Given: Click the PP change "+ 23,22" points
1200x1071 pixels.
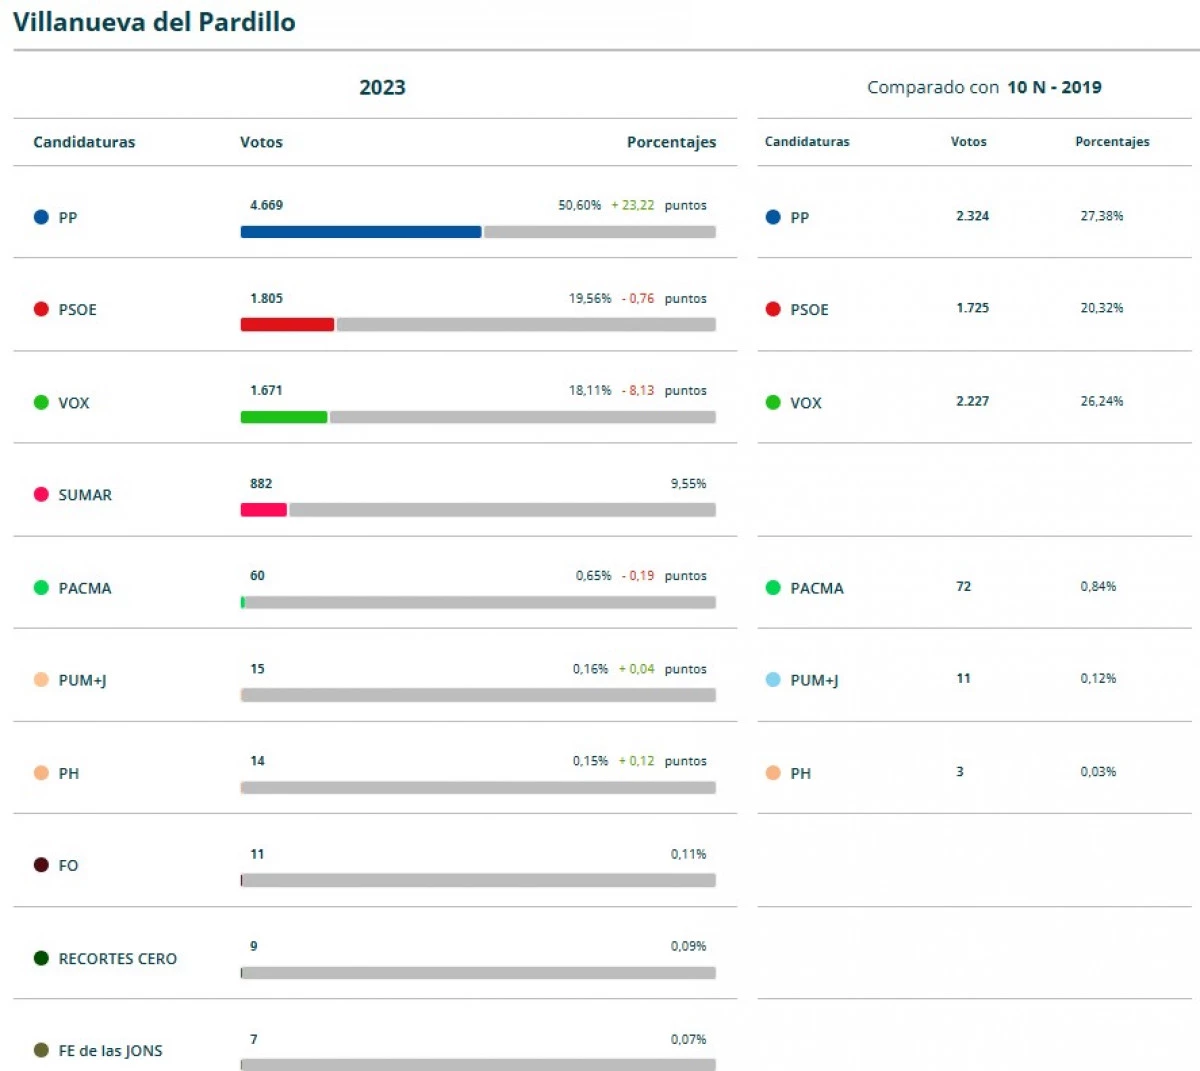Looking at the screenshot, I should [633, 205].
